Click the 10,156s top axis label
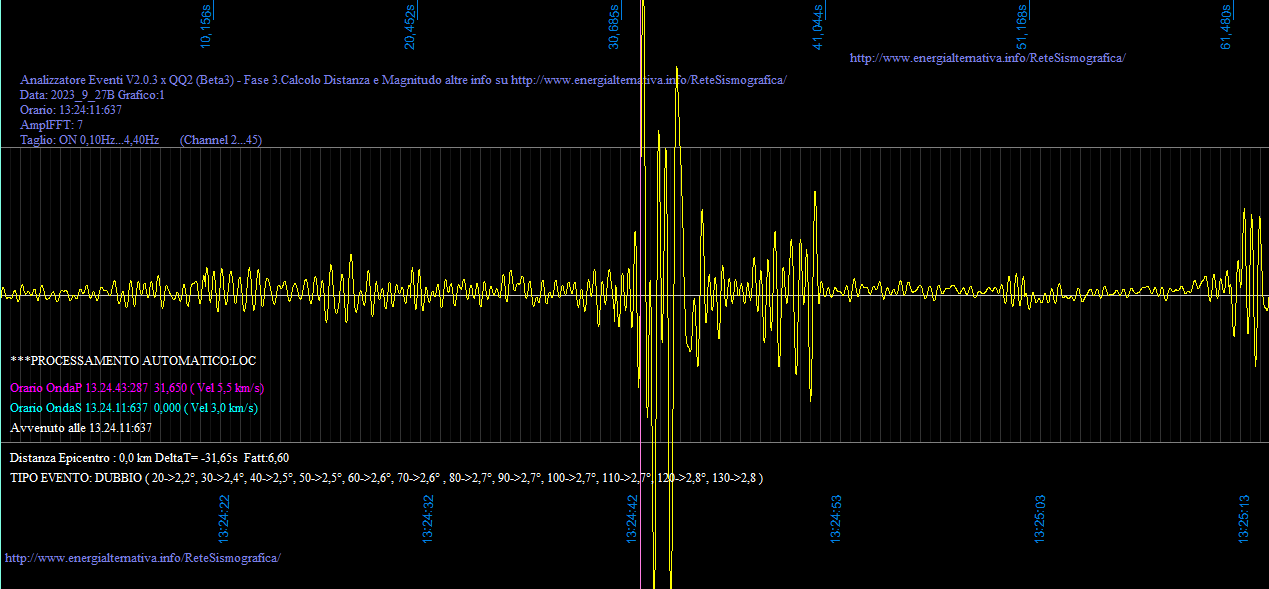 click(206, 25)
